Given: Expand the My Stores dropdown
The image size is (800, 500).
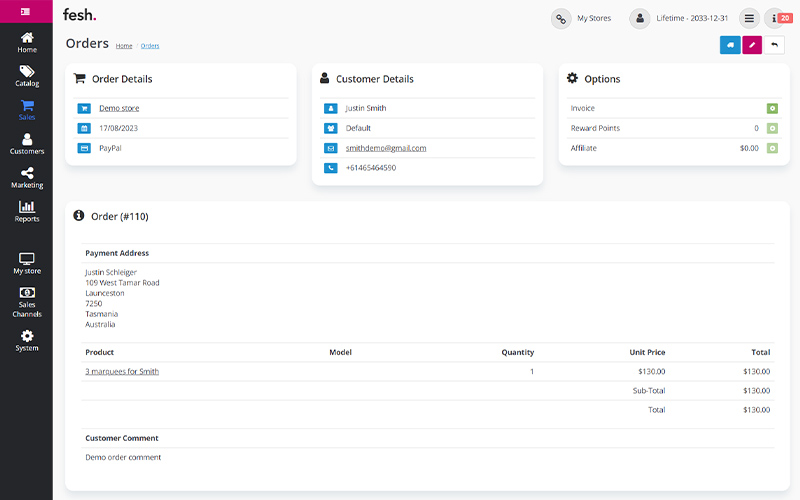Looking at the screenshot, I should pos(581,18).
